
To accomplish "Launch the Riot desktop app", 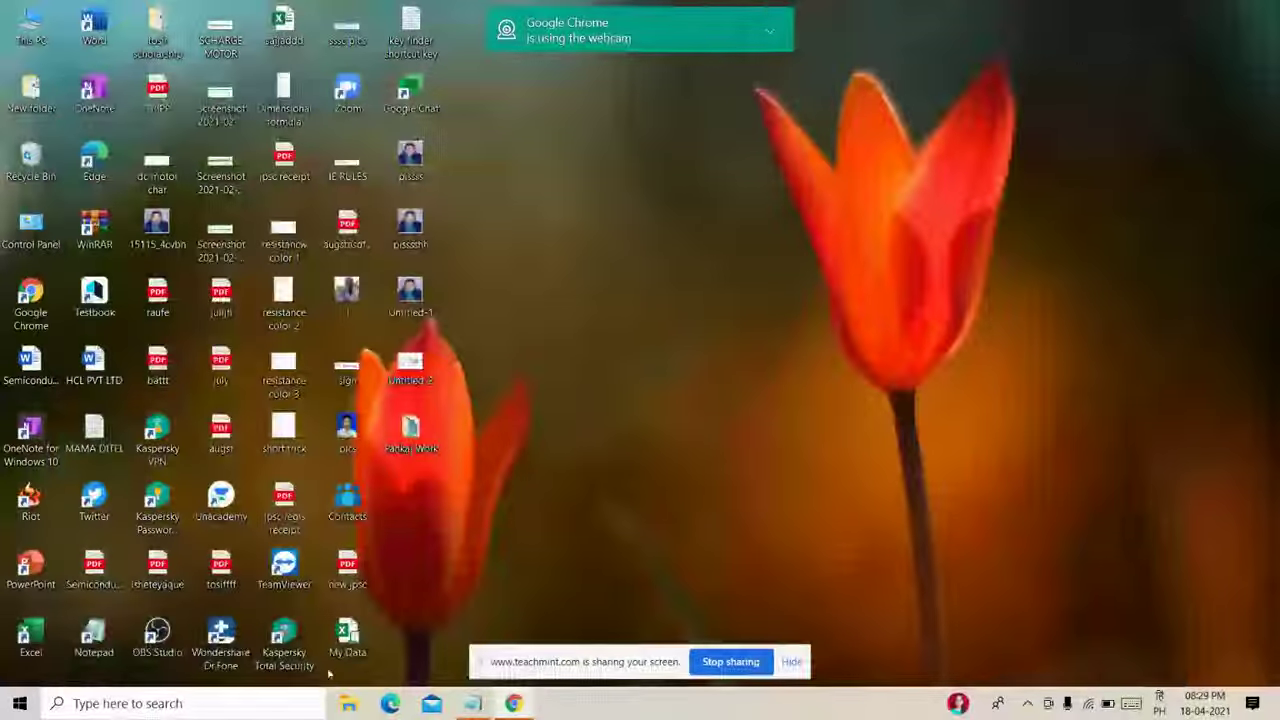I will tap(31, 502).
